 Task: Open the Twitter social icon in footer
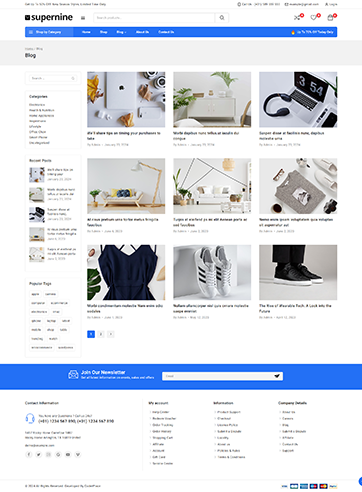click(x=39, y=454)
